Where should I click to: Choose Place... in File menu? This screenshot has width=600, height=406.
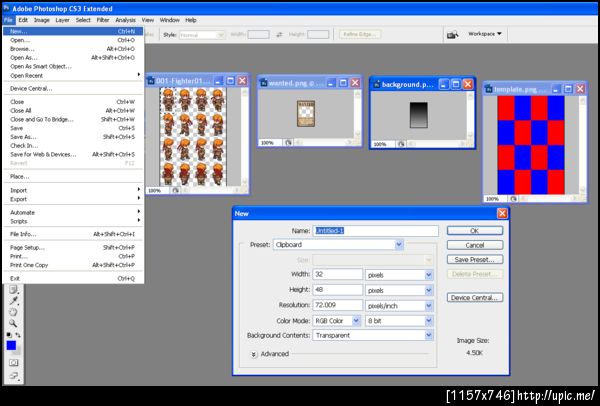coord(73,176)
